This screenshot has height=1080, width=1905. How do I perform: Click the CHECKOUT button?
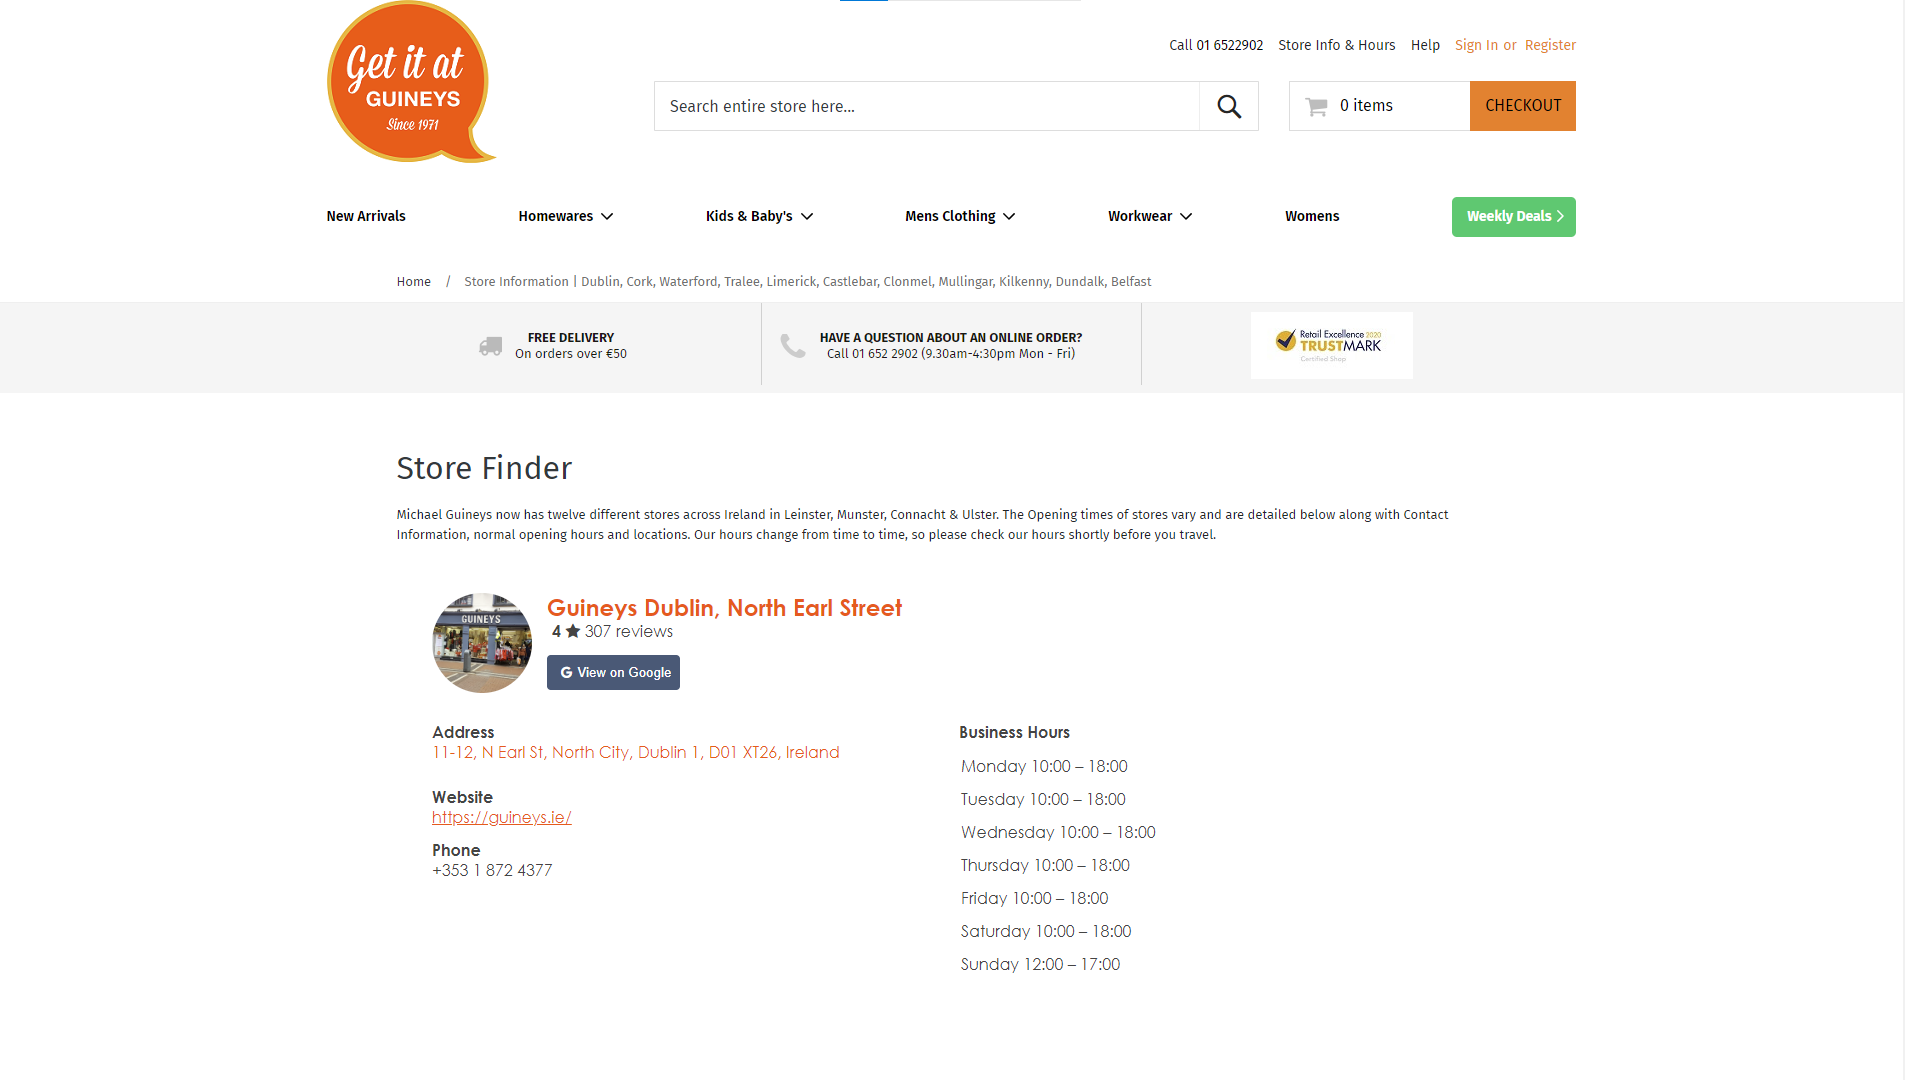pyautogui.click(x=1522, y=106)
